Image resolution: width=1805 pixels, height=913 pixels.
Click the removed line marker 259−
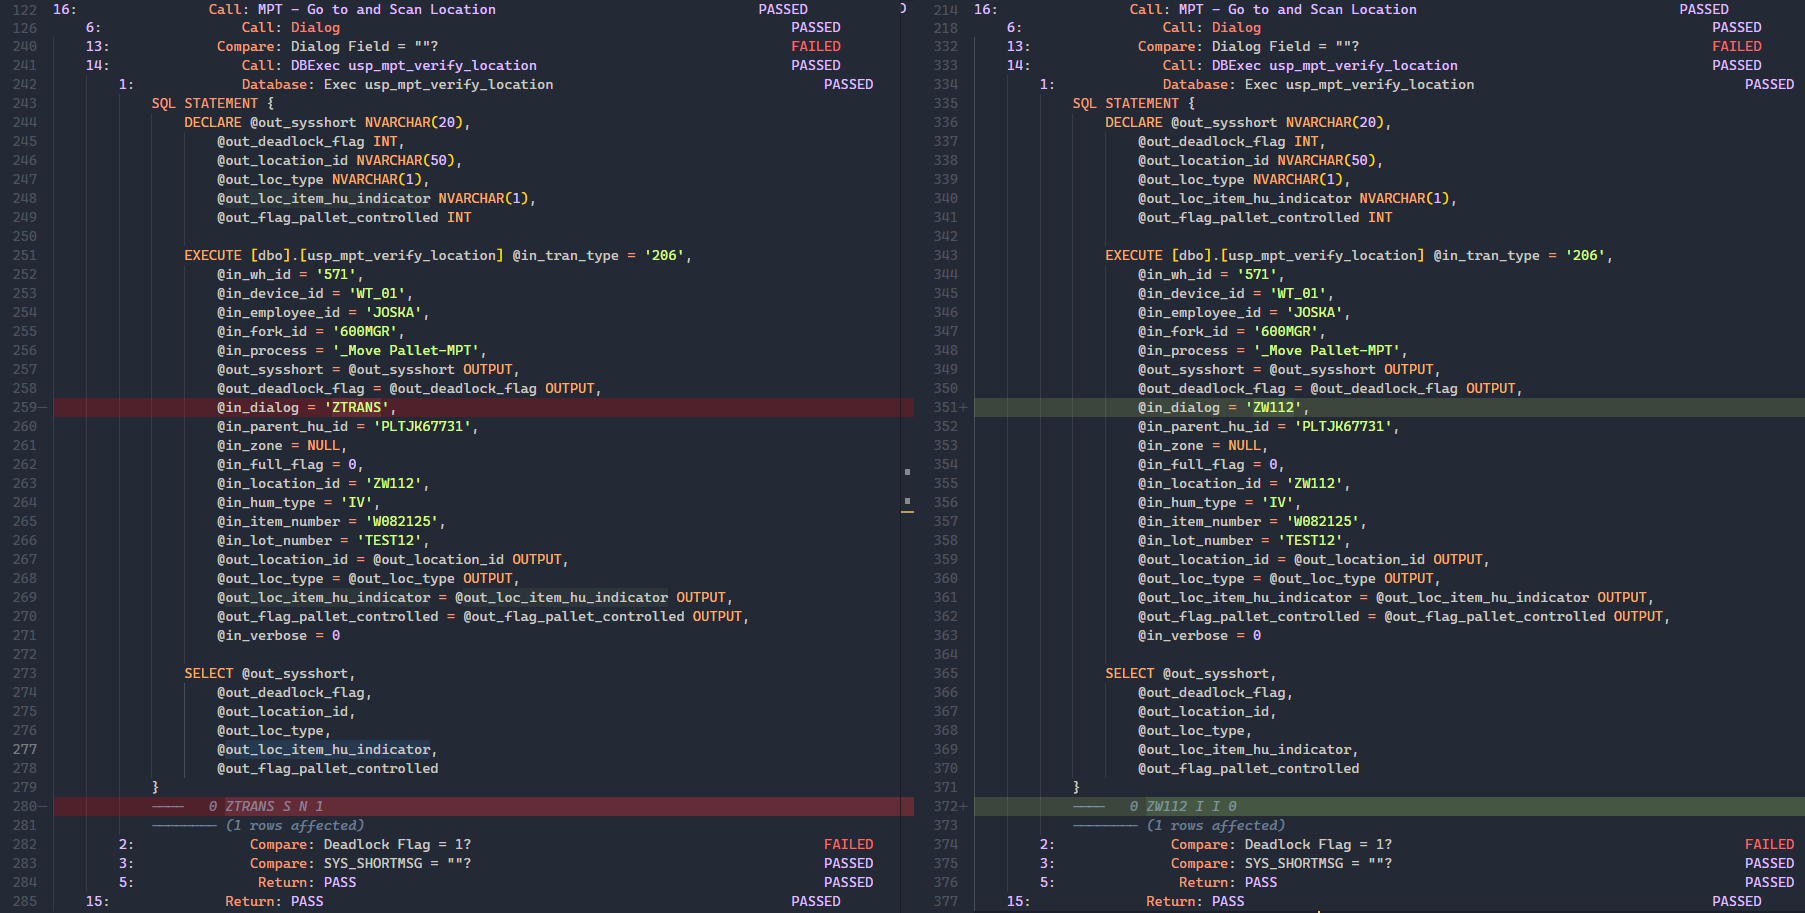[x=29, y=407]
